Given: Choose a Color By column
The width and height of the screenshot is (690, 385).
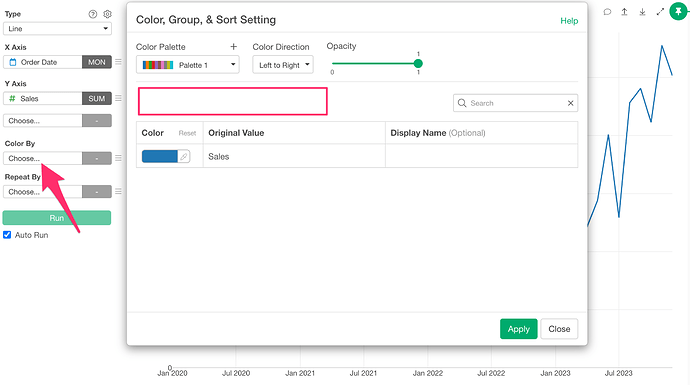Looking at the screenshot, I should pos(43,158).
